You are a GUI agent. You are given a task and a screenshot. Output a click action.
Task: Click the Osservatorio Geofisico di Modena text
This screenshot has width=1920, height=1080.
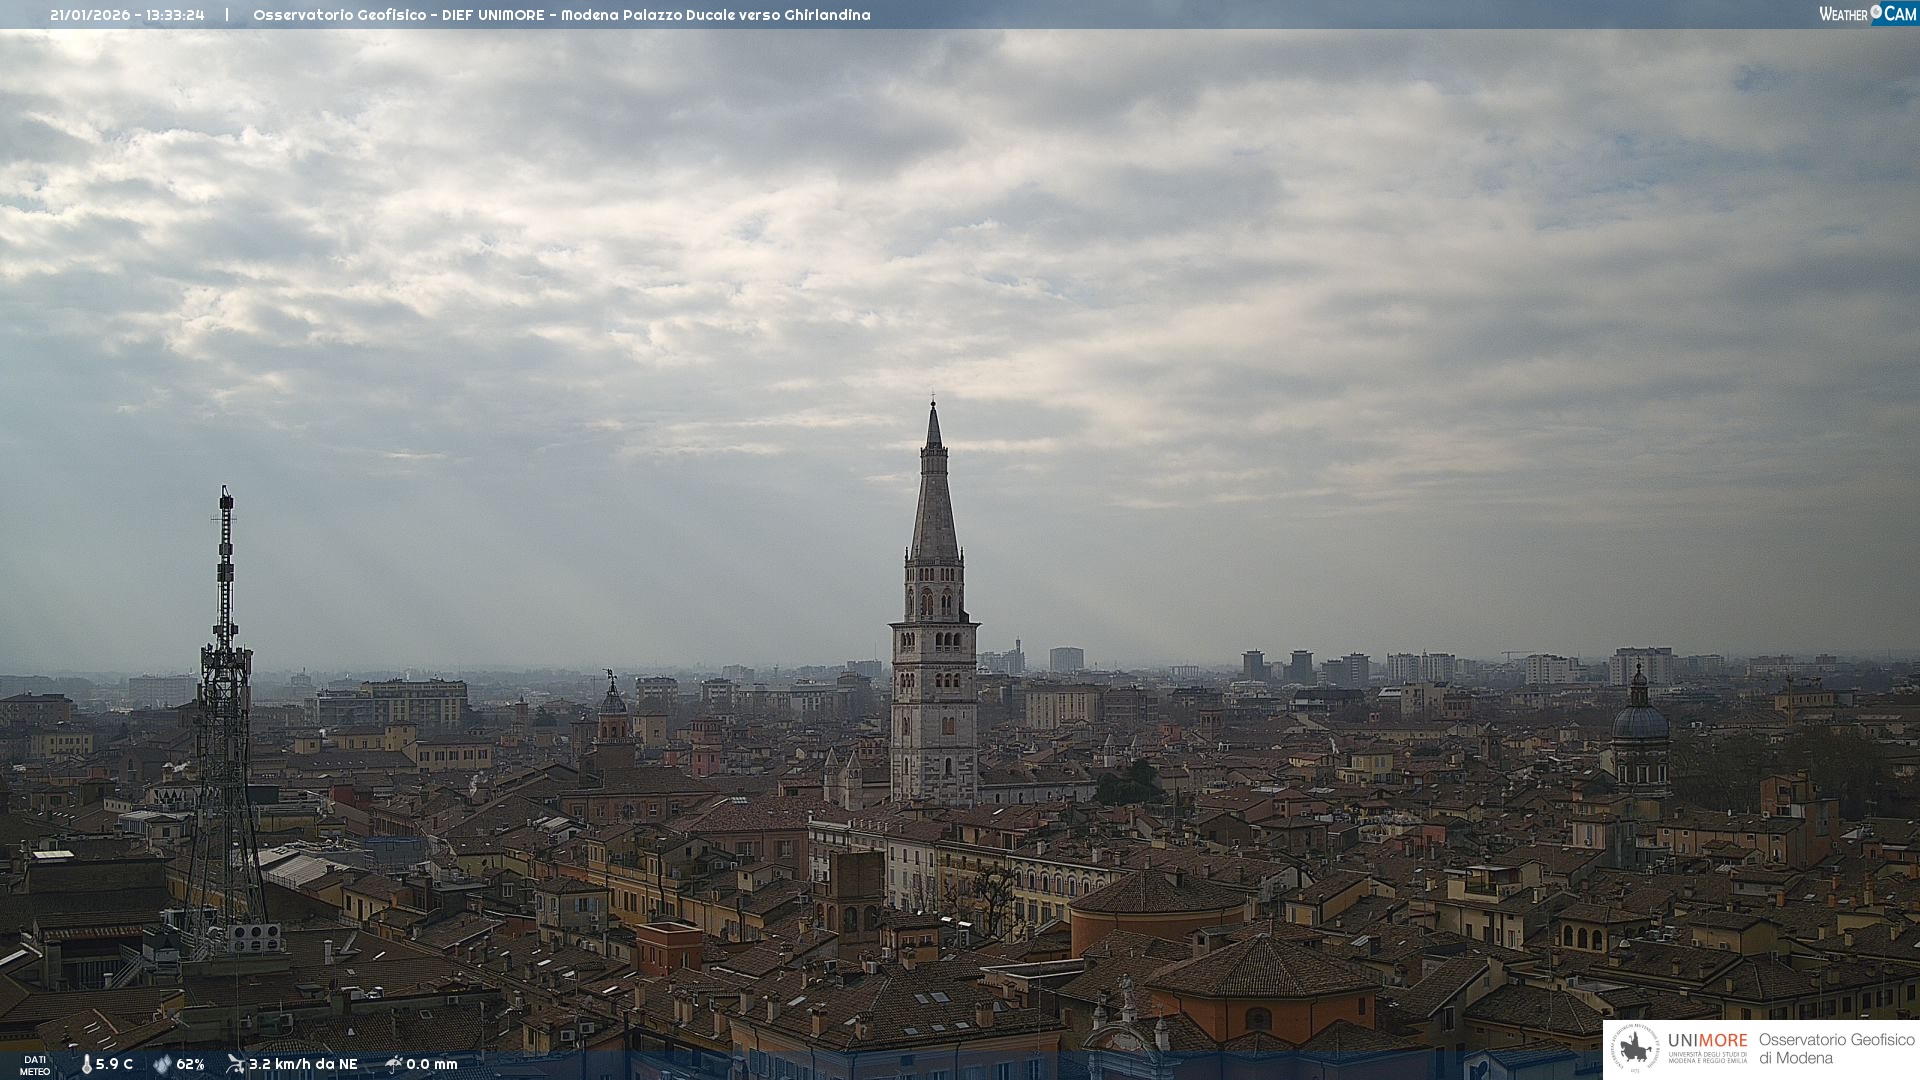tap(1836, 1049)
